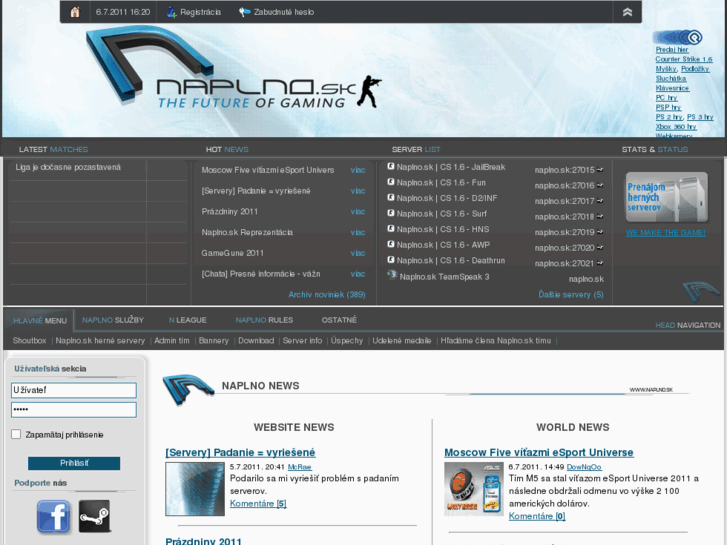Screen dimensions: 727x545
Task: Click the CS icon beside AWP server
Action: click(x=391, y=244)
